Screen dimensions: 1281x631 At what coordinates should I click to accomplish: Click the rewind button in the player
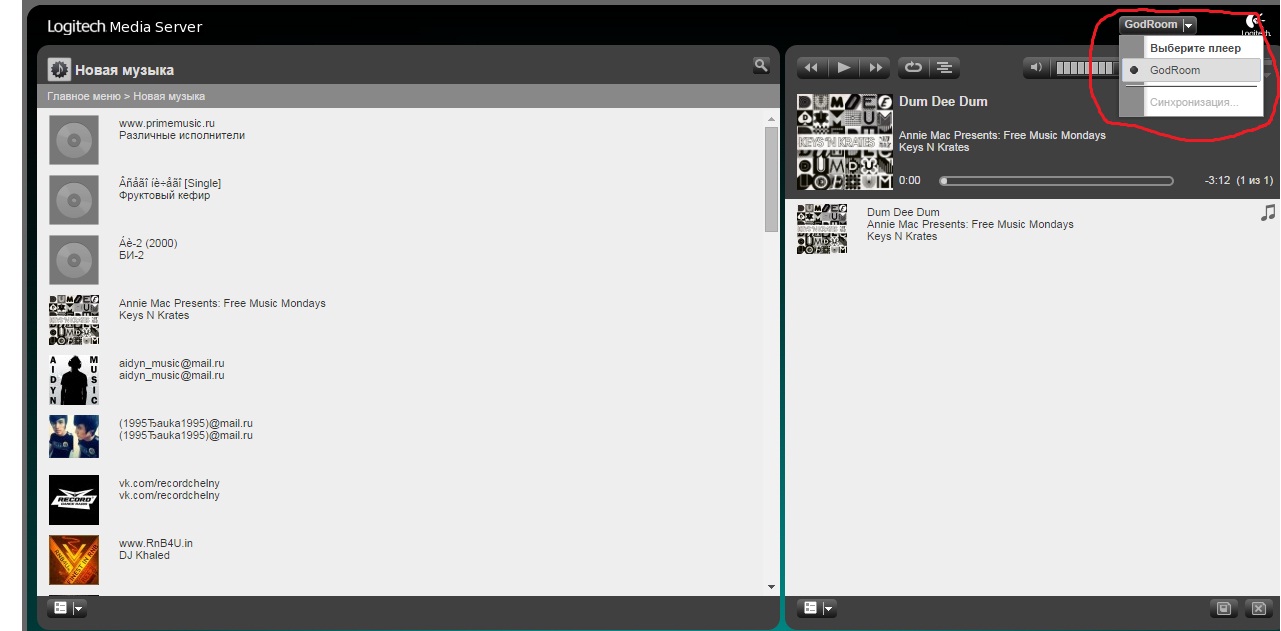coord(811,68)
